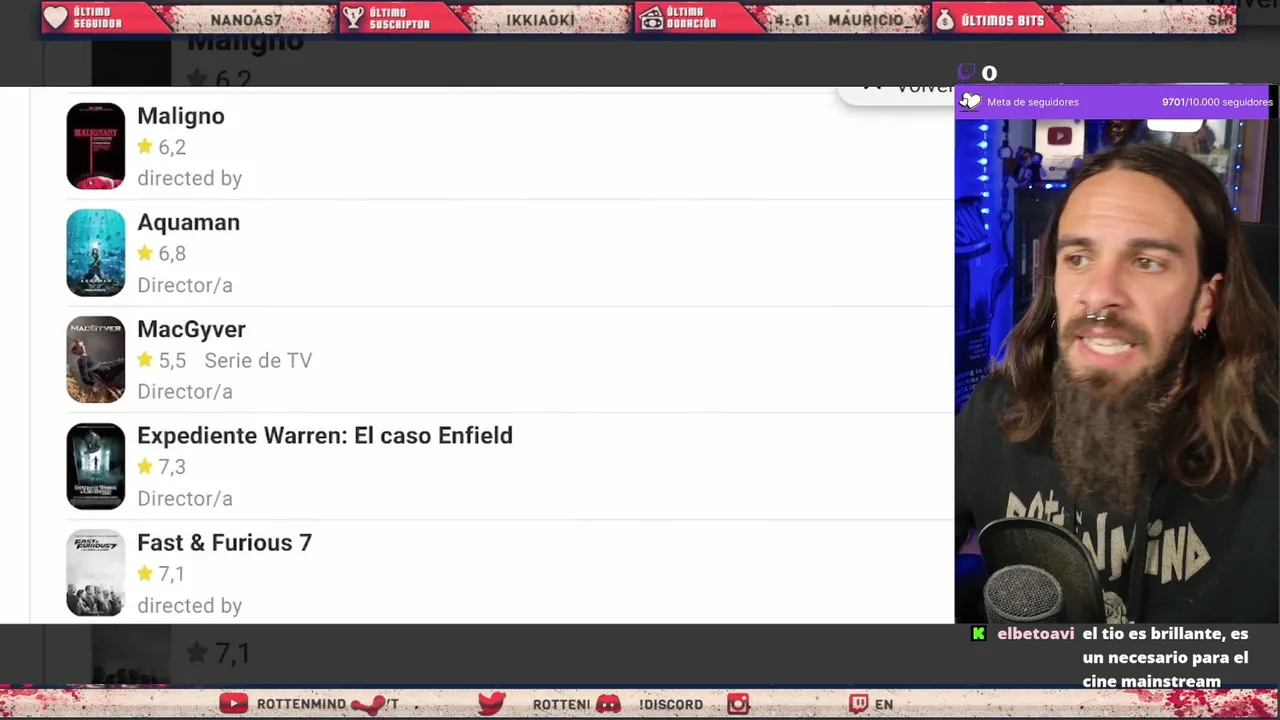The width and height of the screenshot is (1280, 720).
Task: Click the follower goal heart icon
Action: 970,101
